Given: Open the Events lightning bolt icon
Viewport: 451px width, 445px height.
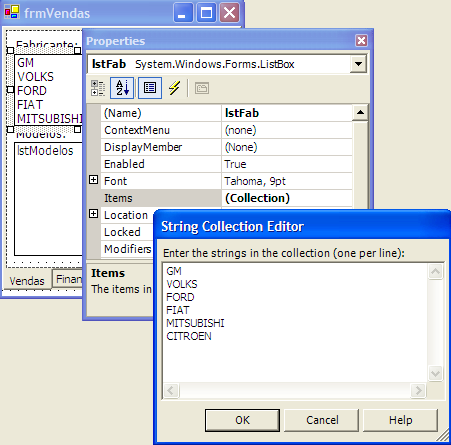Looking at the screenshot, I should [174, 88].
